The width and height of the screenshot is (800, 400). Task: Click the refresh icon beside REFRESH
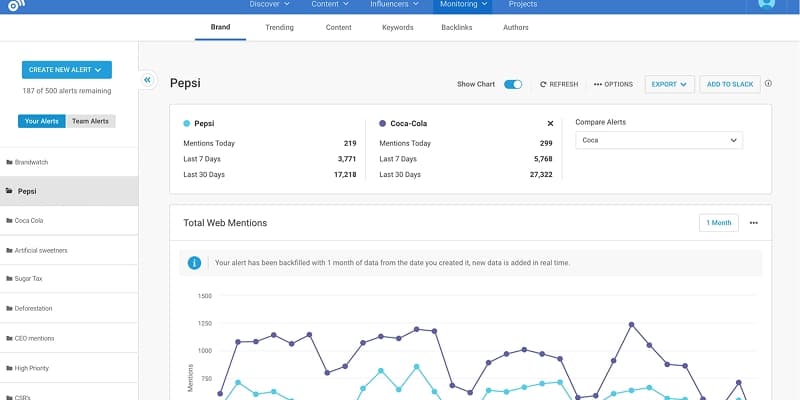[543, 85]
